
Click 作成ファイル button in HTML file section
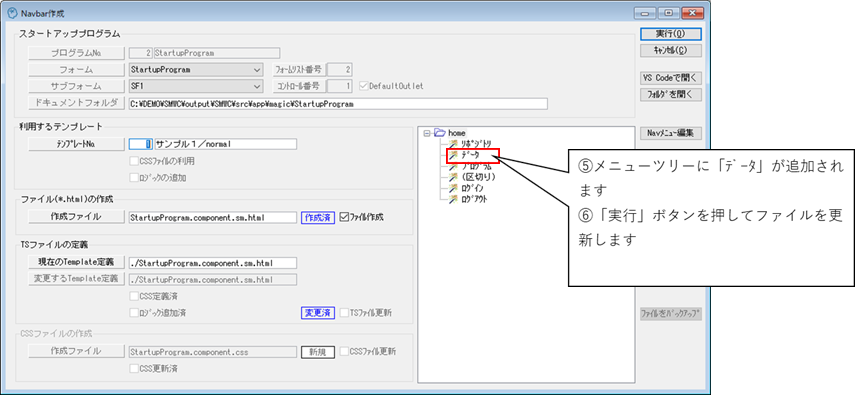pos(77,217)
